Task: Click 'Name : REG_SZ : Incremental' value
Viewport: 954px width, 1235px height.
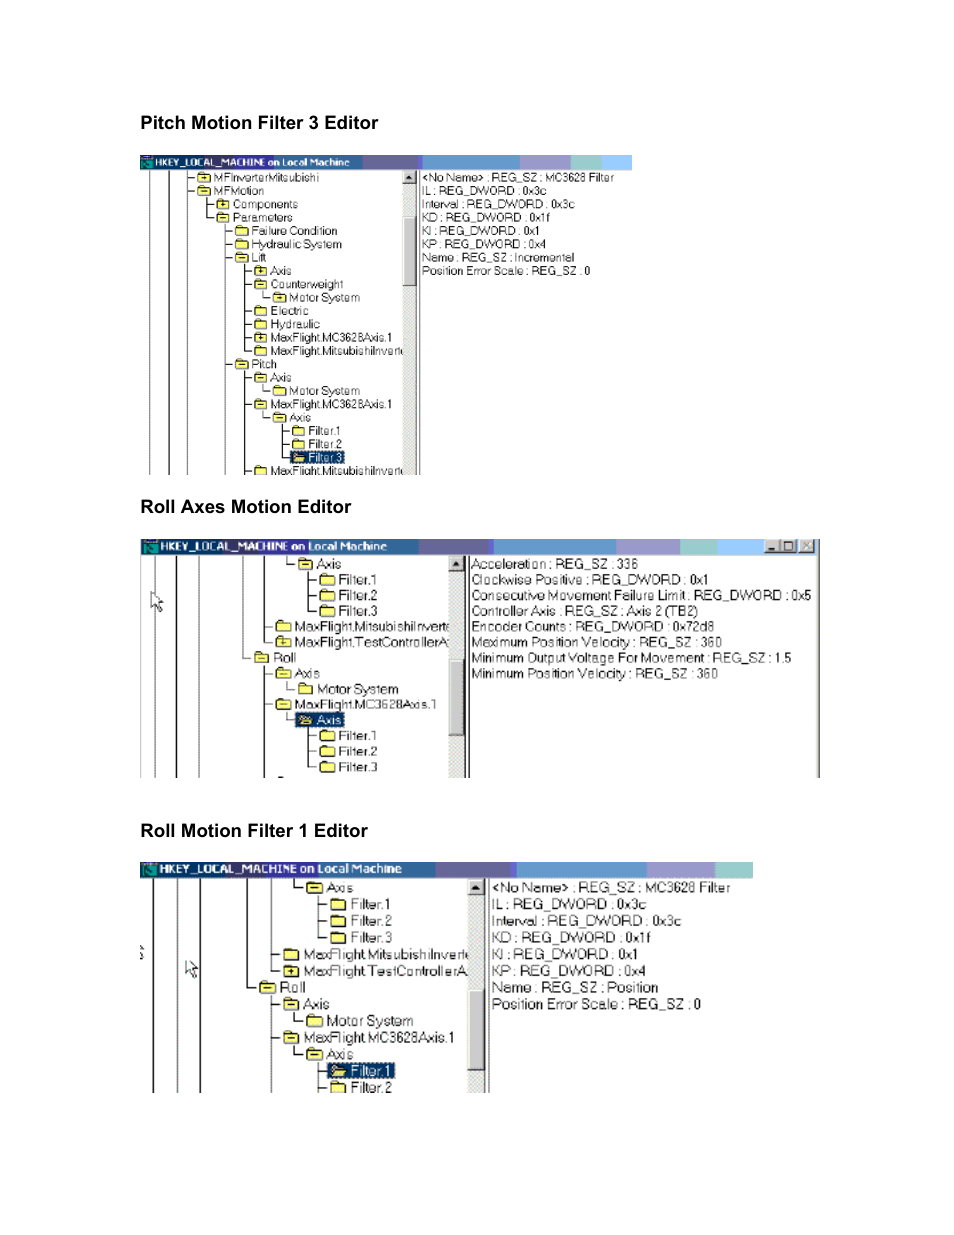Action: (x=498, y=258)
